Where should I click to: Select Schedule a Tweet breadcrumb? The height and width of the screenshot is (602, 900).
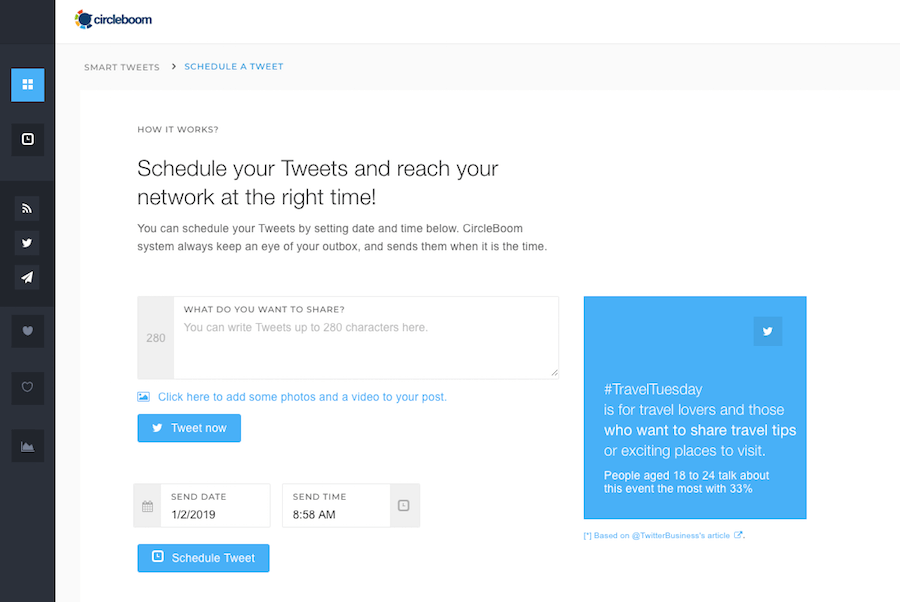click(234, 67)
